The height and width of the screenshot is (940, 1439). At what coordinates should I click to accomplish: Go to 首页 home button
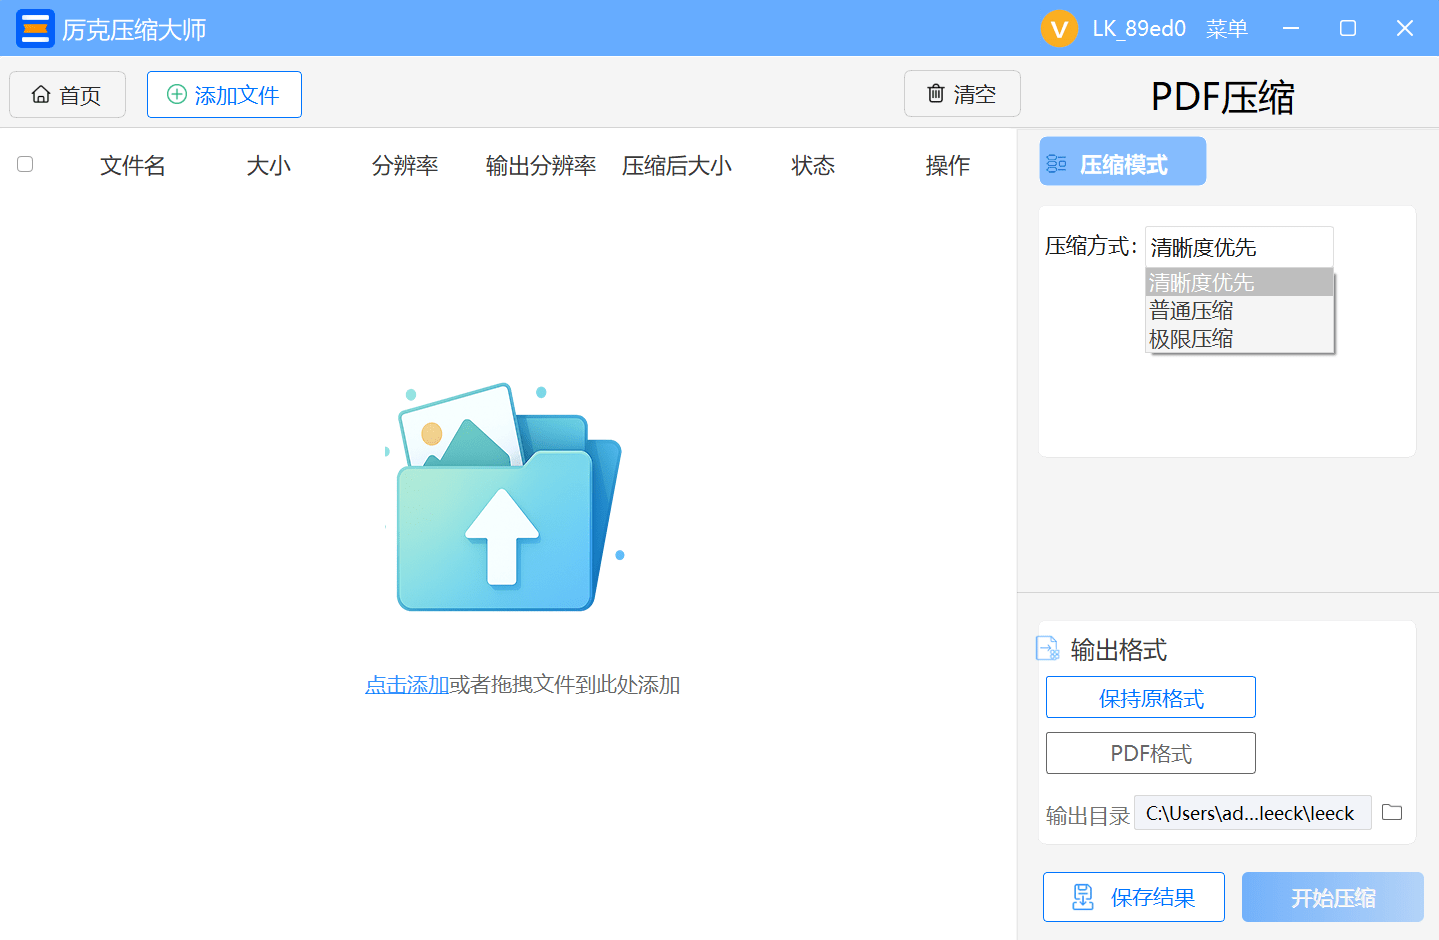point(67,95)
